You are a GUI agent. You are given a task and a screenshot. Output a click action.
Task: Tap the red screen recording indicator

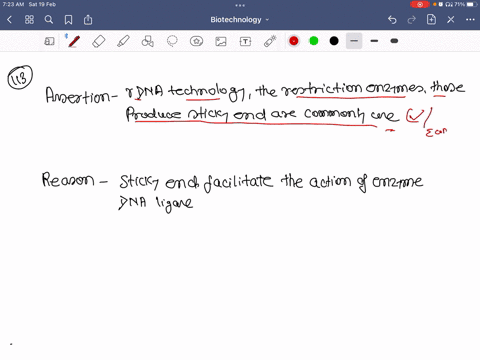click(420, 5)
